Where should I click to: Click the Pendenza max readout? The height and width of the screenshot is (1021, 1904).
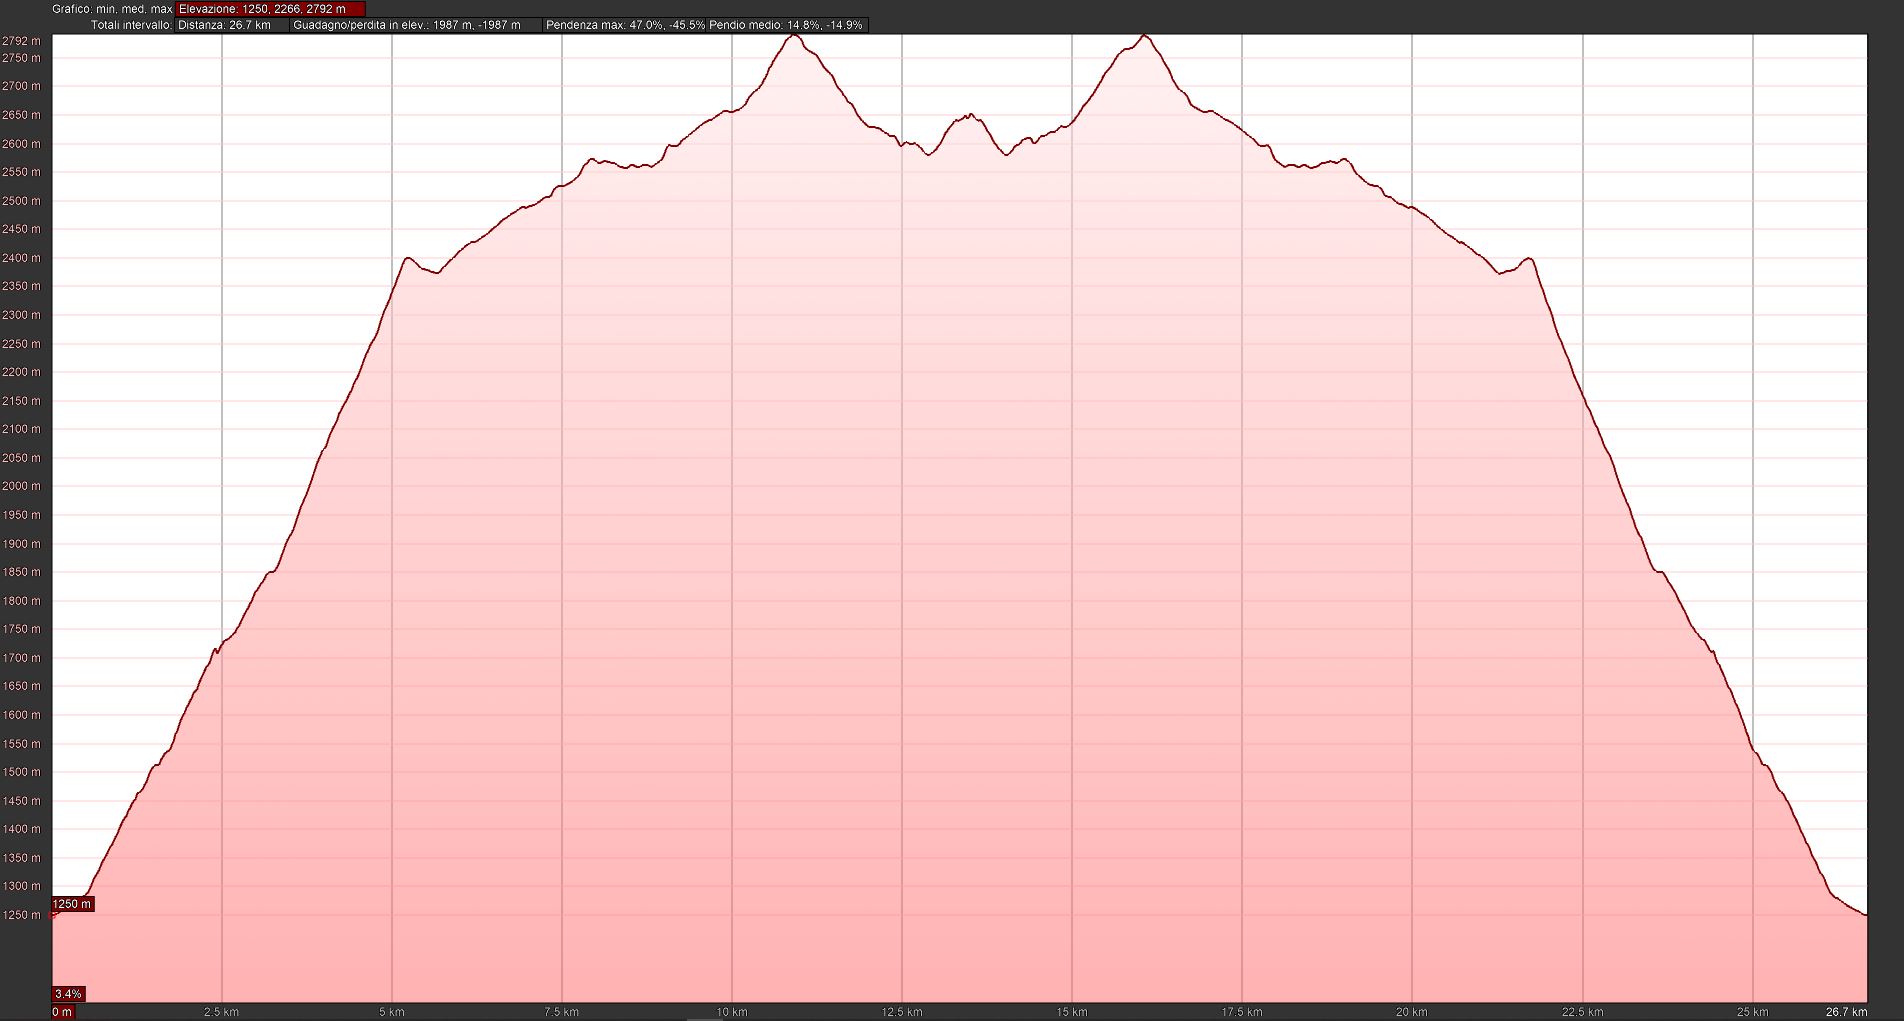[x=624, y=25]
